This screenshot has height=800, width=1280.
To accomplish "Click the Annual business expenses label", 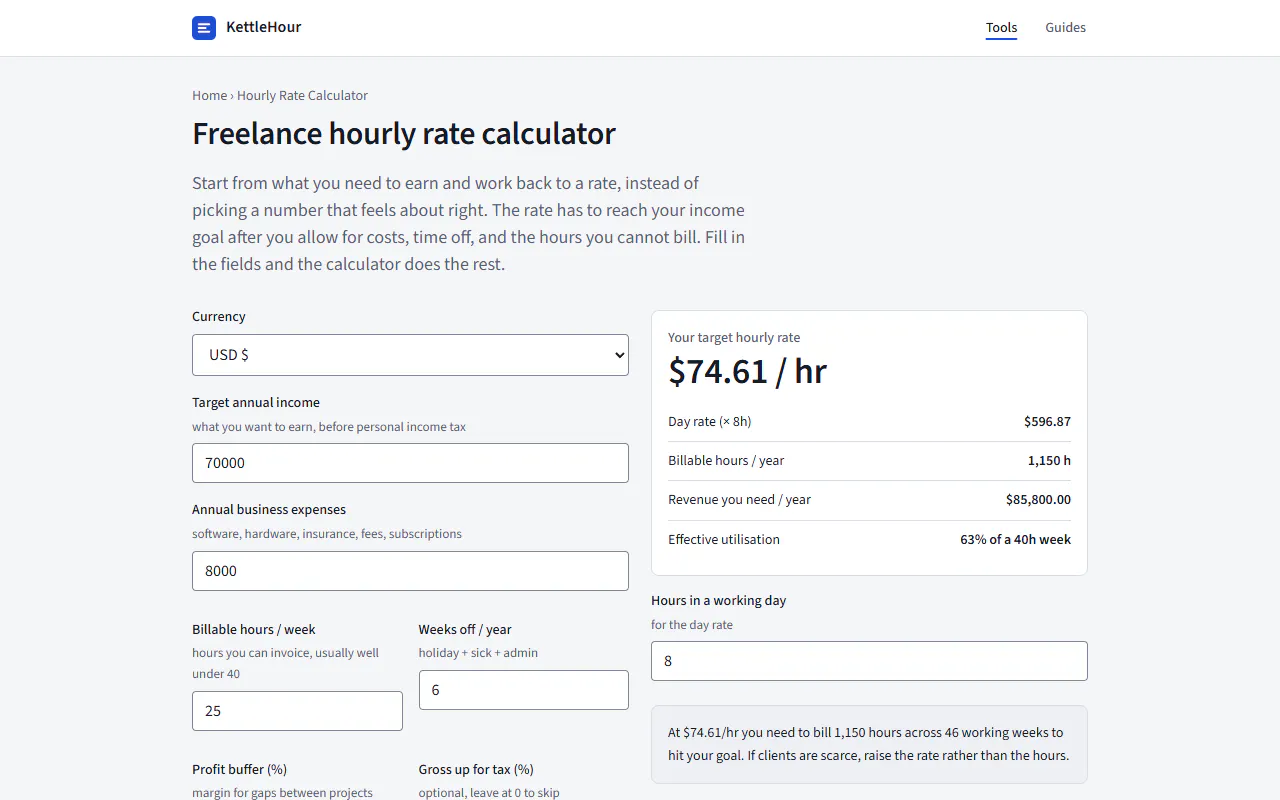I will tap(269, 510).
